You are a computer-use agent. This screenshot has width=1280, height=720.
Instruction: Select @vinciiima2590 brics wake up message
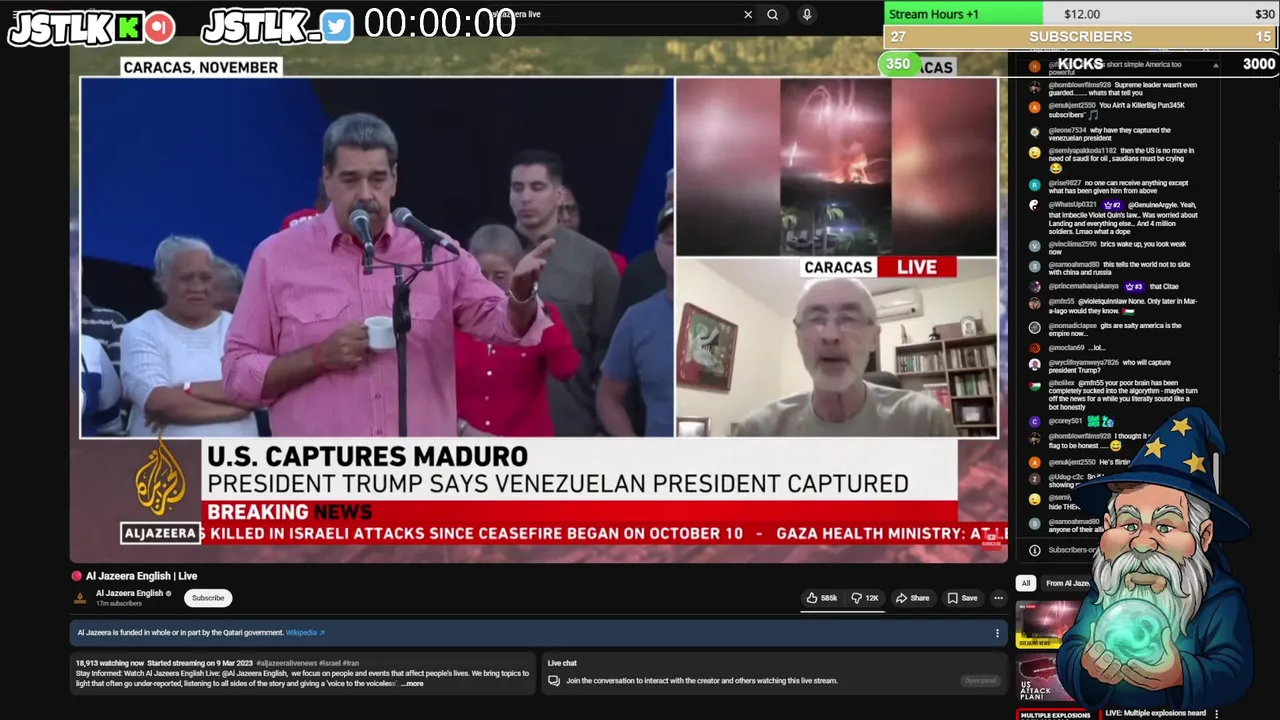(1118, 248)
